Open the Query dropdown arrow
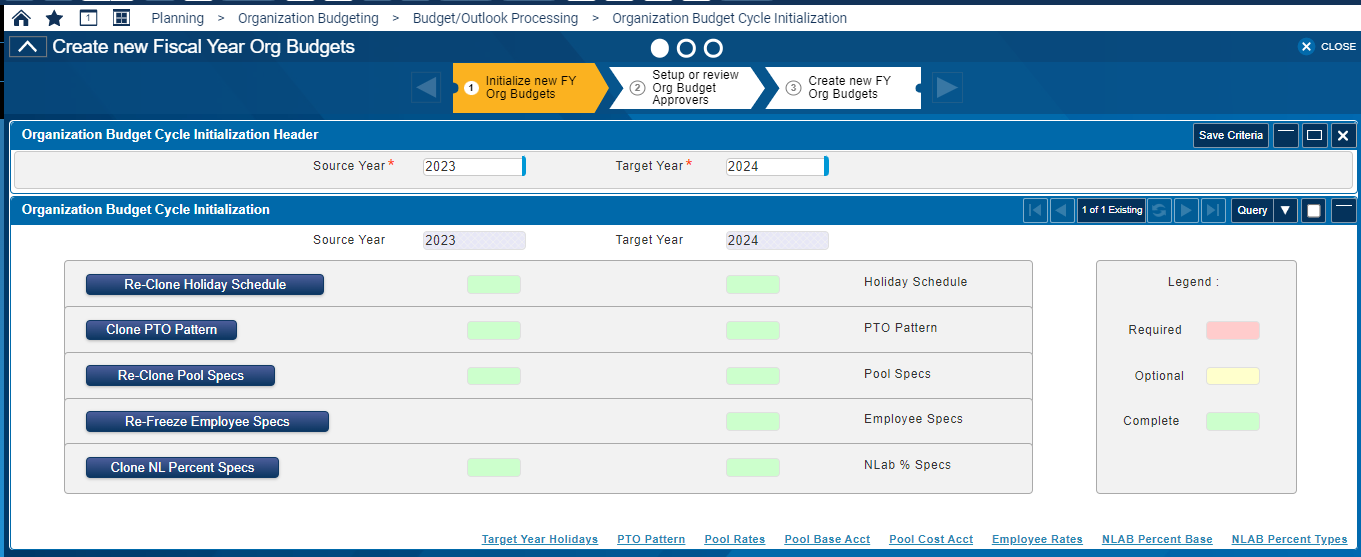Screen dimensions: 1361x557 pyautogui.click(x=1285, y=210)
